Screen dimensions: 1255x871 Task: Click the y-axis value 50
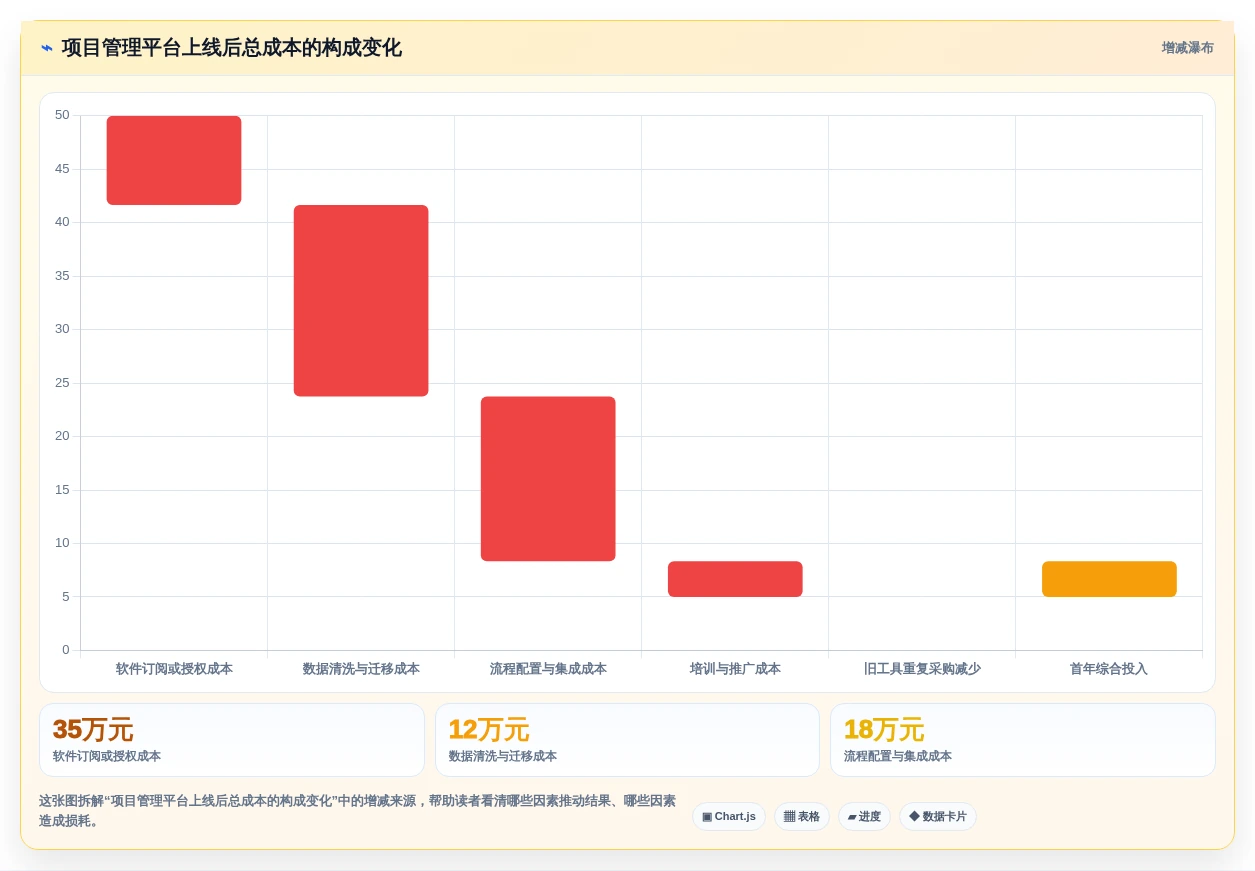click(62, 115)
